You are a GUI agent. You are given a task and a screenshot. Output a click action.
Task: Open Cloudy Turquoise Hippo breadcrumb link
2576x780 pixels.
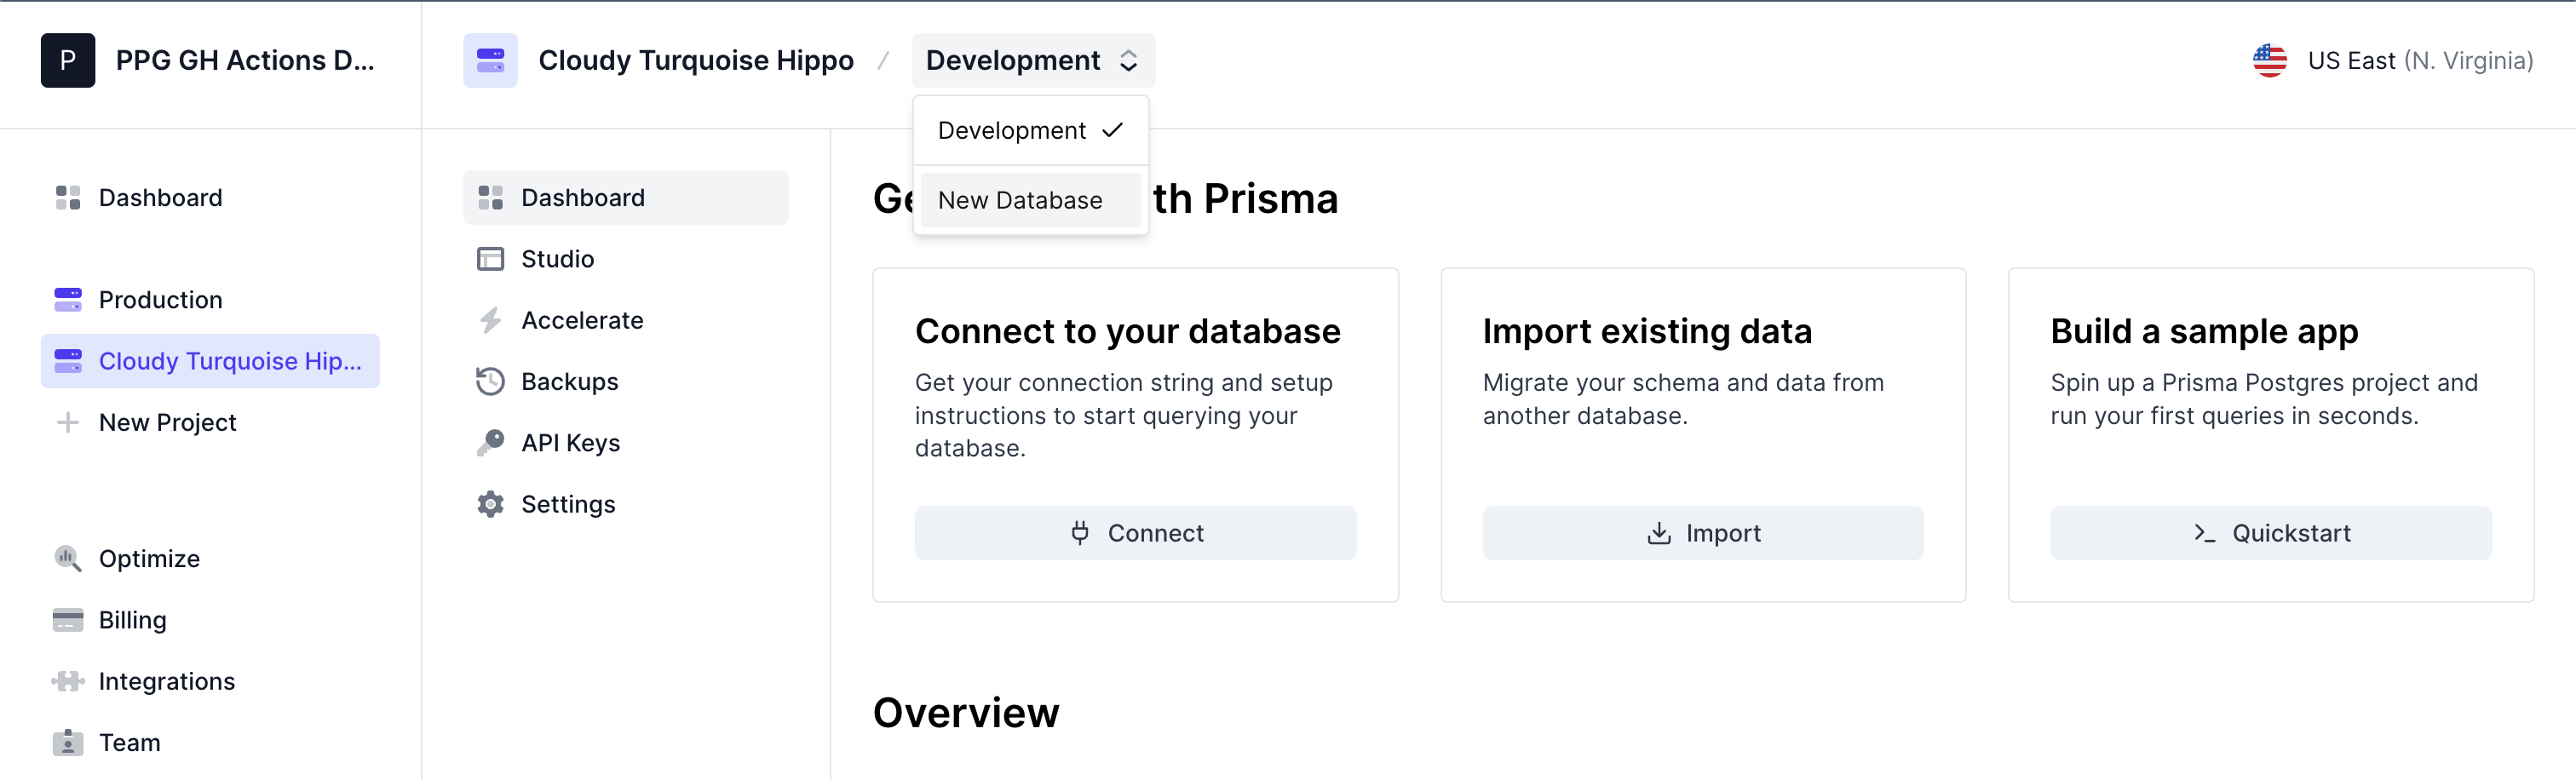(696, 60)
